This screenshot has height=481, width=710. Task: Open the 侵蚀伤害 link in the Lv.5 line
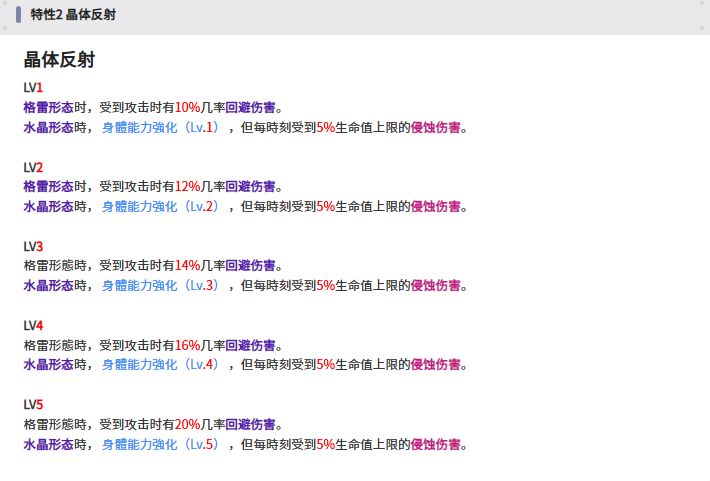pyautogui.click(x=436, y=444)
